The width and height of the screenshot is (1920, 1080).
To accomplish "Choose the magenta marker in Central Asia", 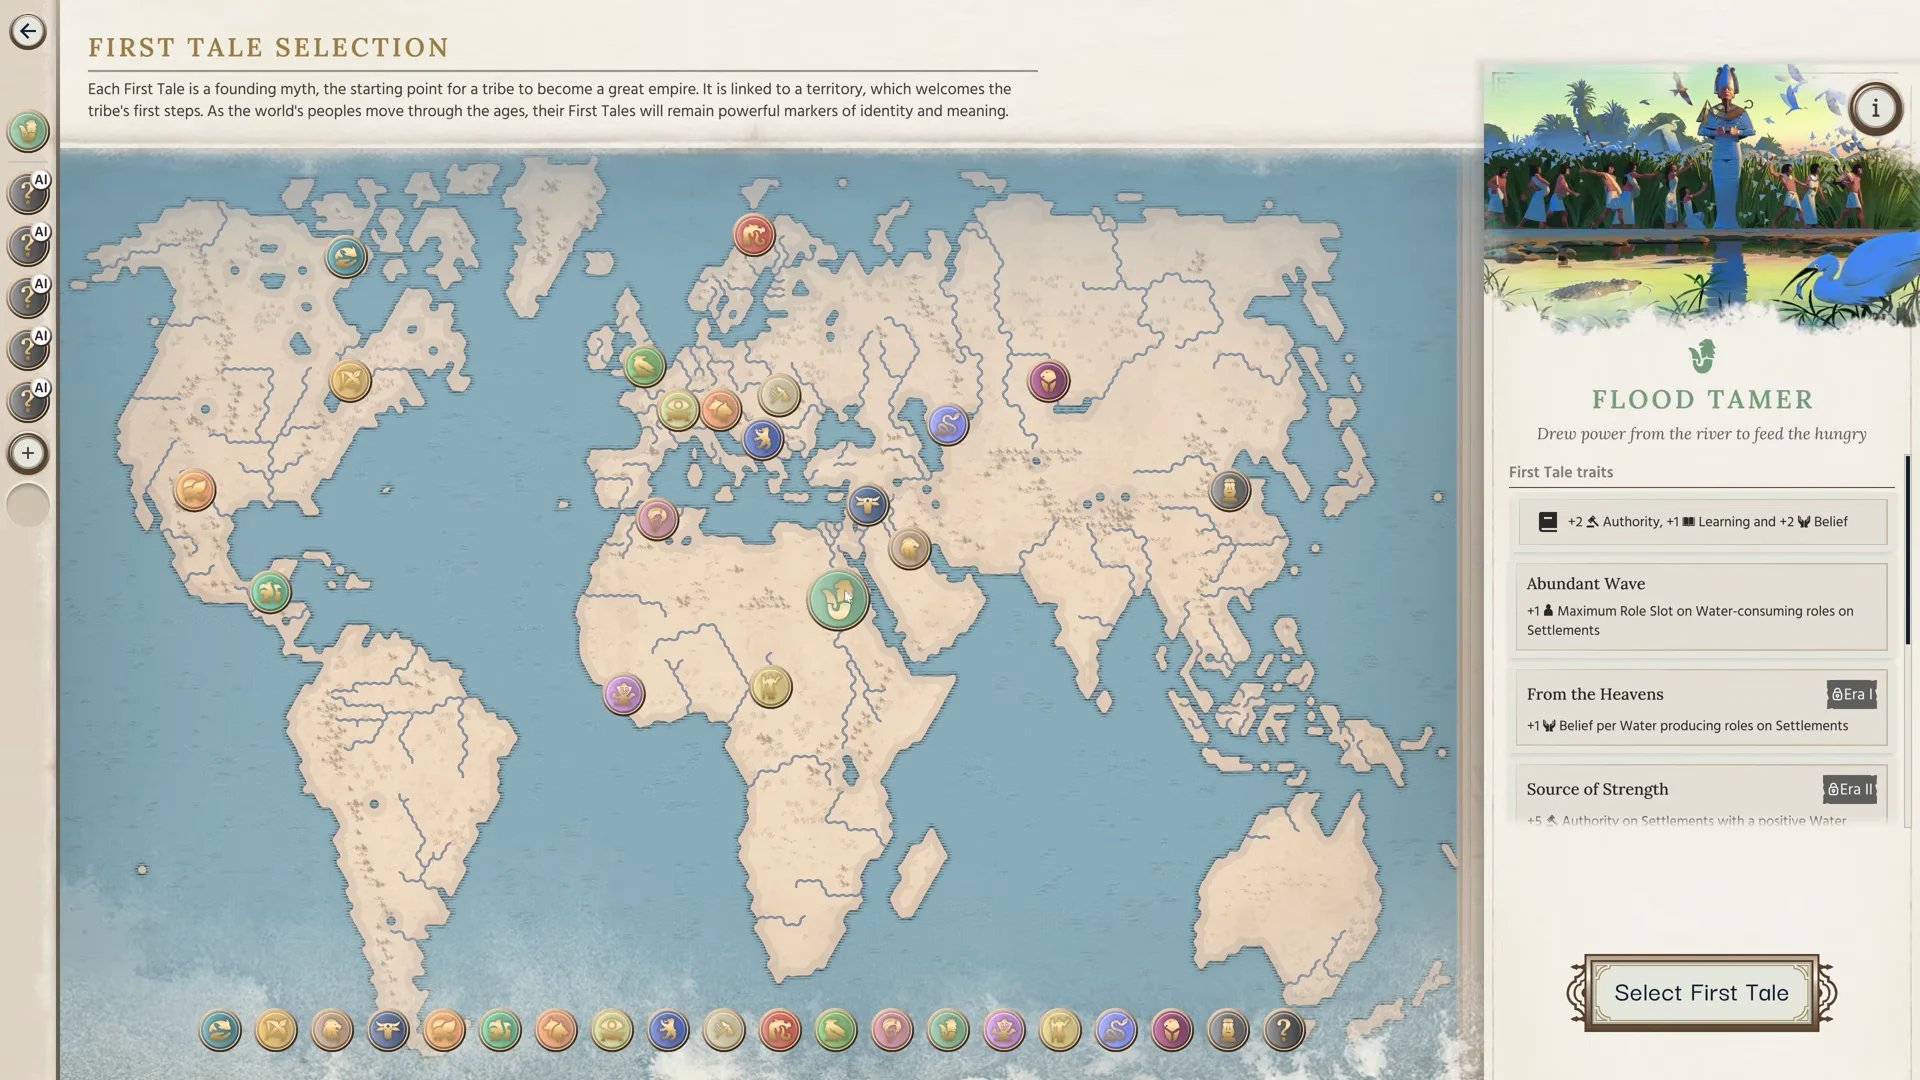I will point(1048,381).
